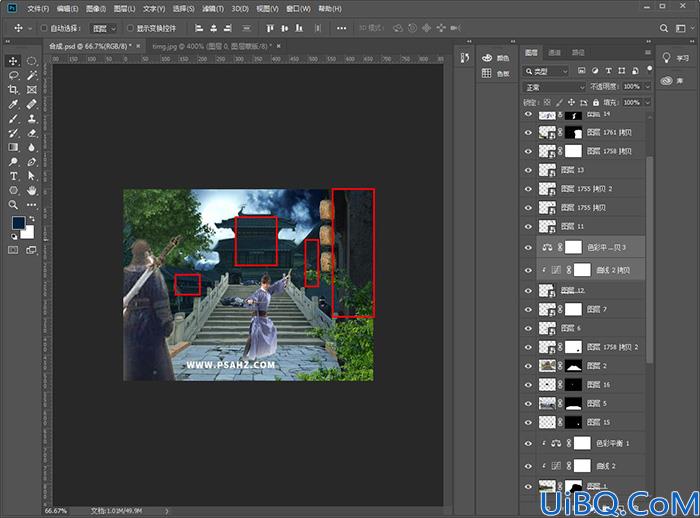Open the 编辑(E) menu
Image resolution: width=700 pixels, height=518 pixels.
[x=67, y=8]
